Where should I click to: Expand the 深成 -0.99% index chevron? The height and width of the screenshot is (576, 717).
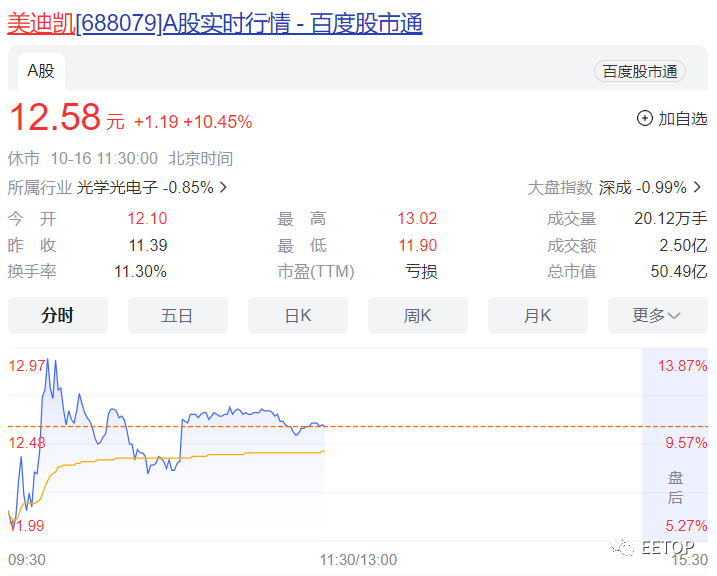coord(697,187)
